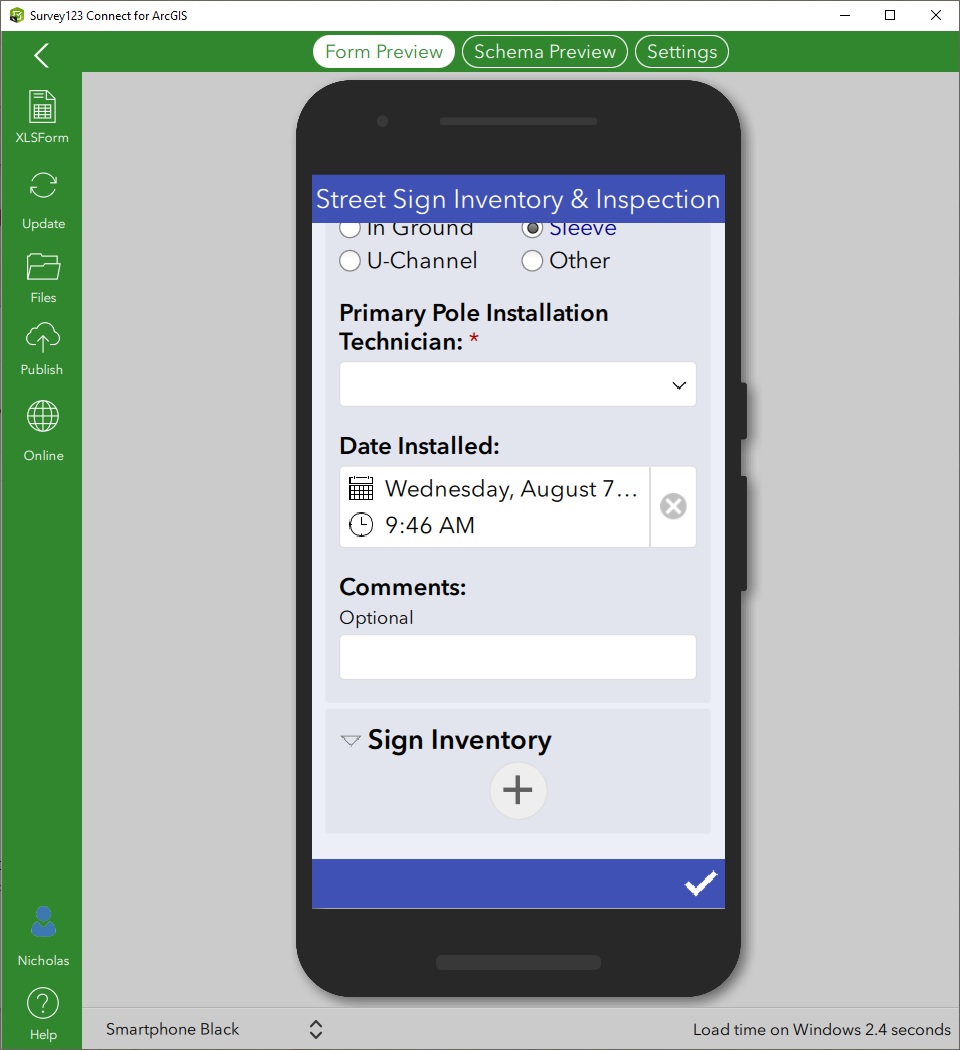Click the back arrow icon

[x=42, y=56]
